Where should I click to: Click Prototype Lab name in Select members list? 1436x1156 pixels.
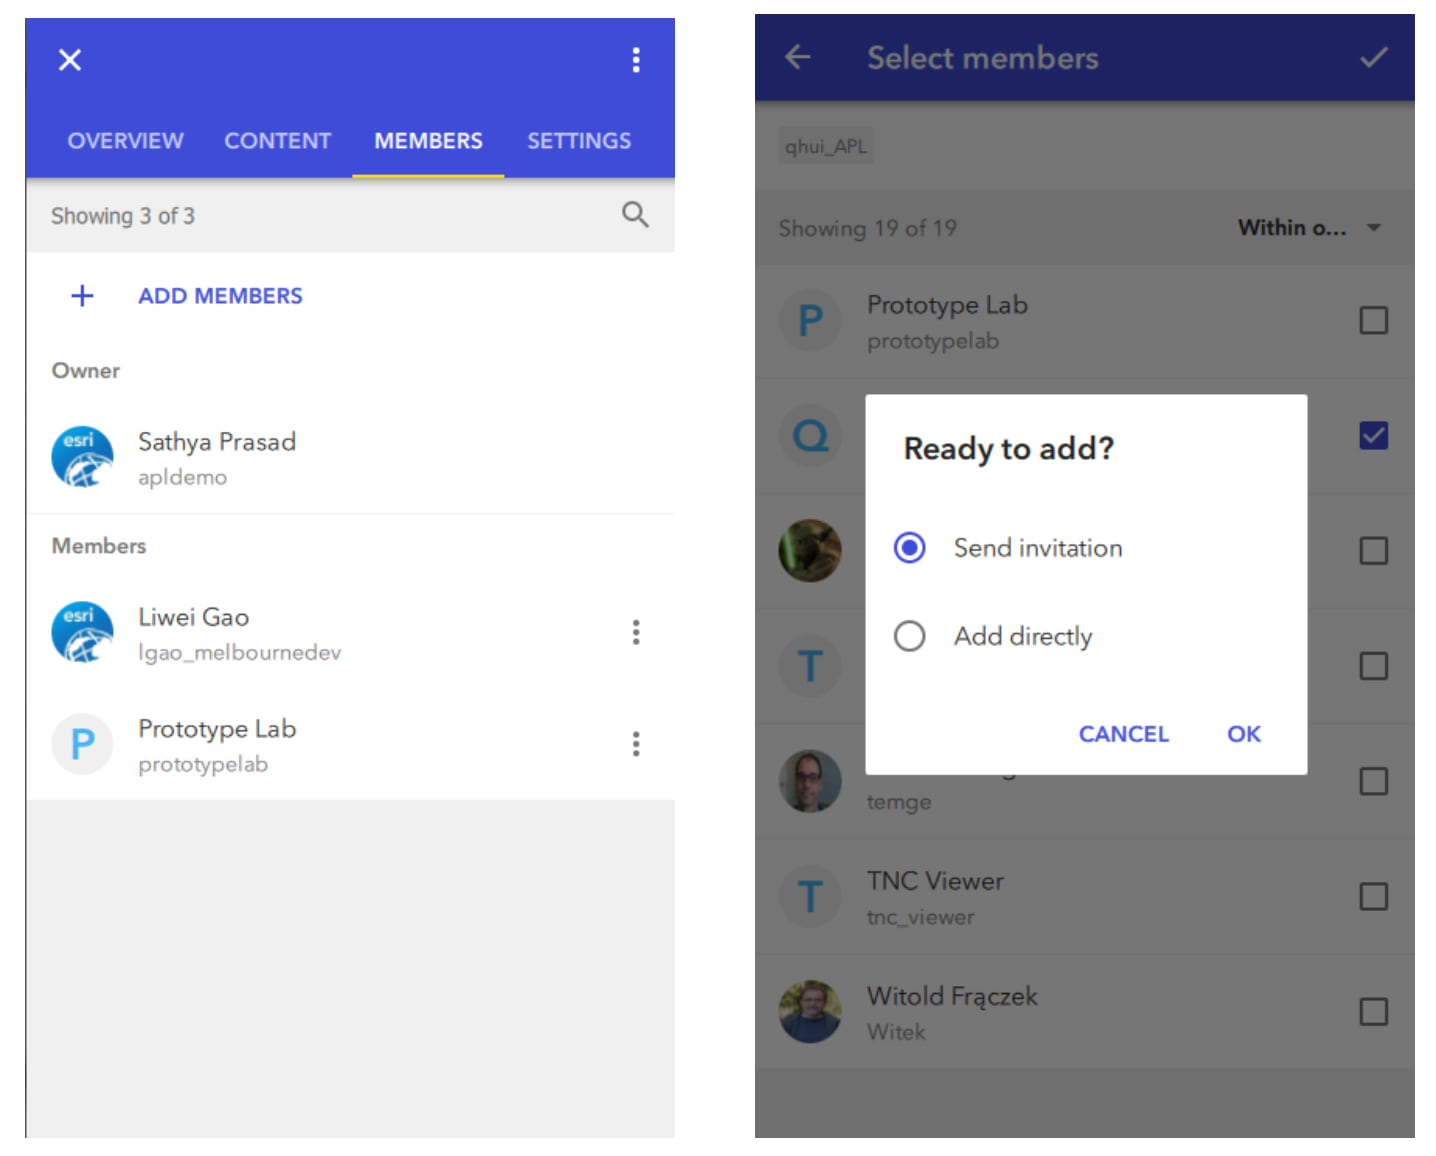(x=947, y=305)
